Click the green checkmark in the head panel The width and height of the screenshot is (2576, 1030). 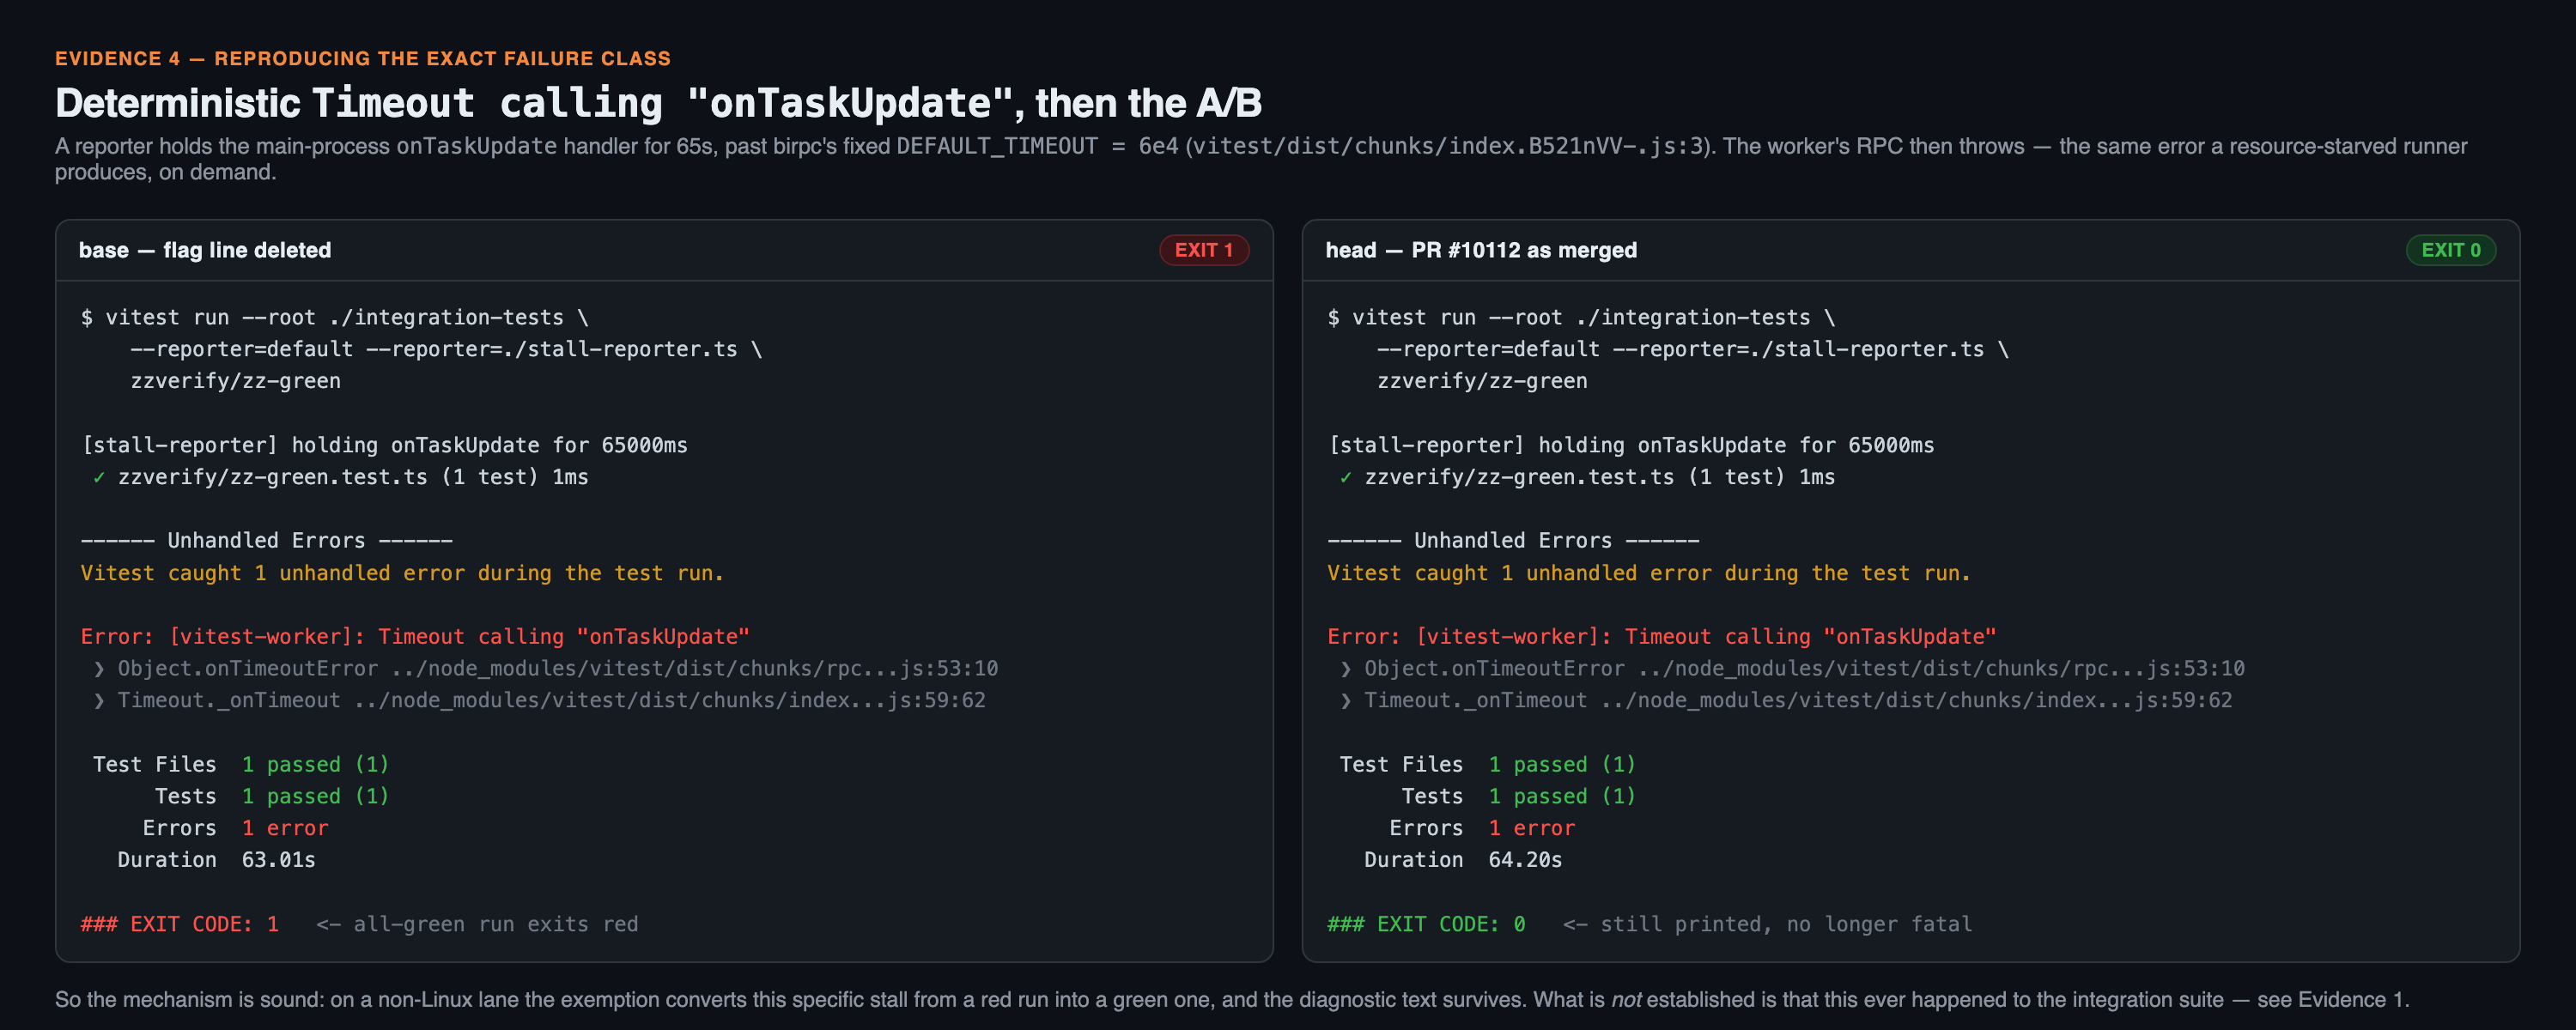click(x=1346, y=477)
